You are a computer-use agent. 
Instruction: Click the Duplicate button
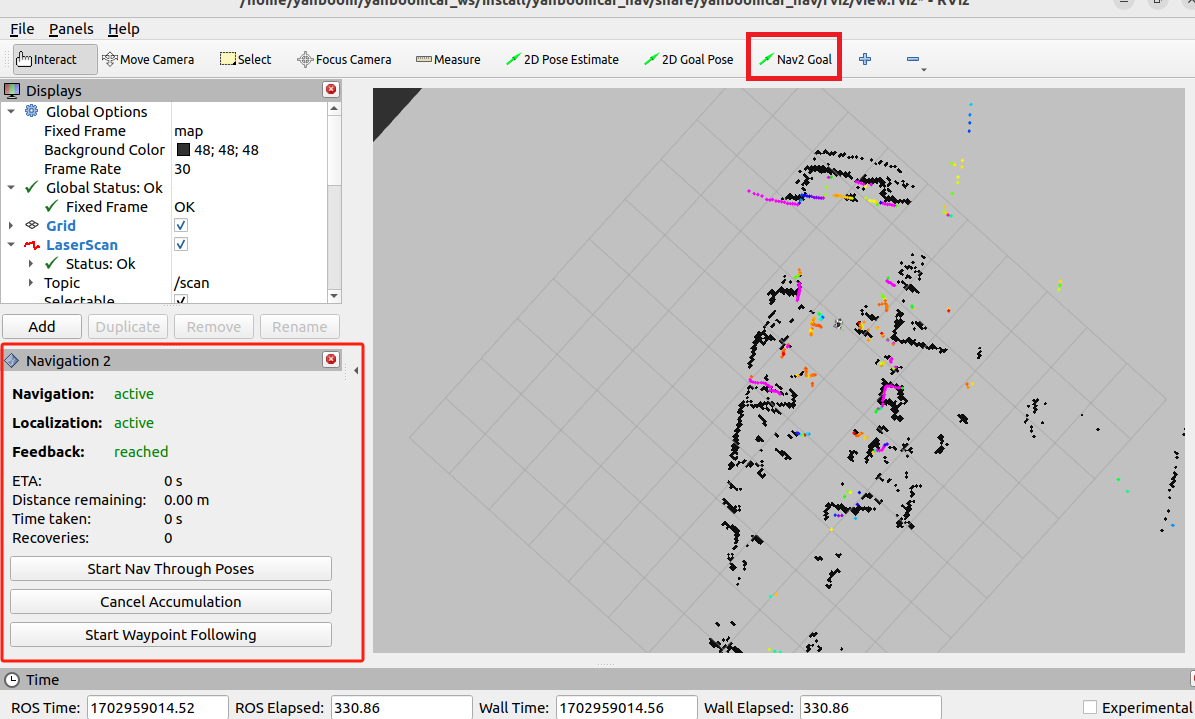coord(127,326)
